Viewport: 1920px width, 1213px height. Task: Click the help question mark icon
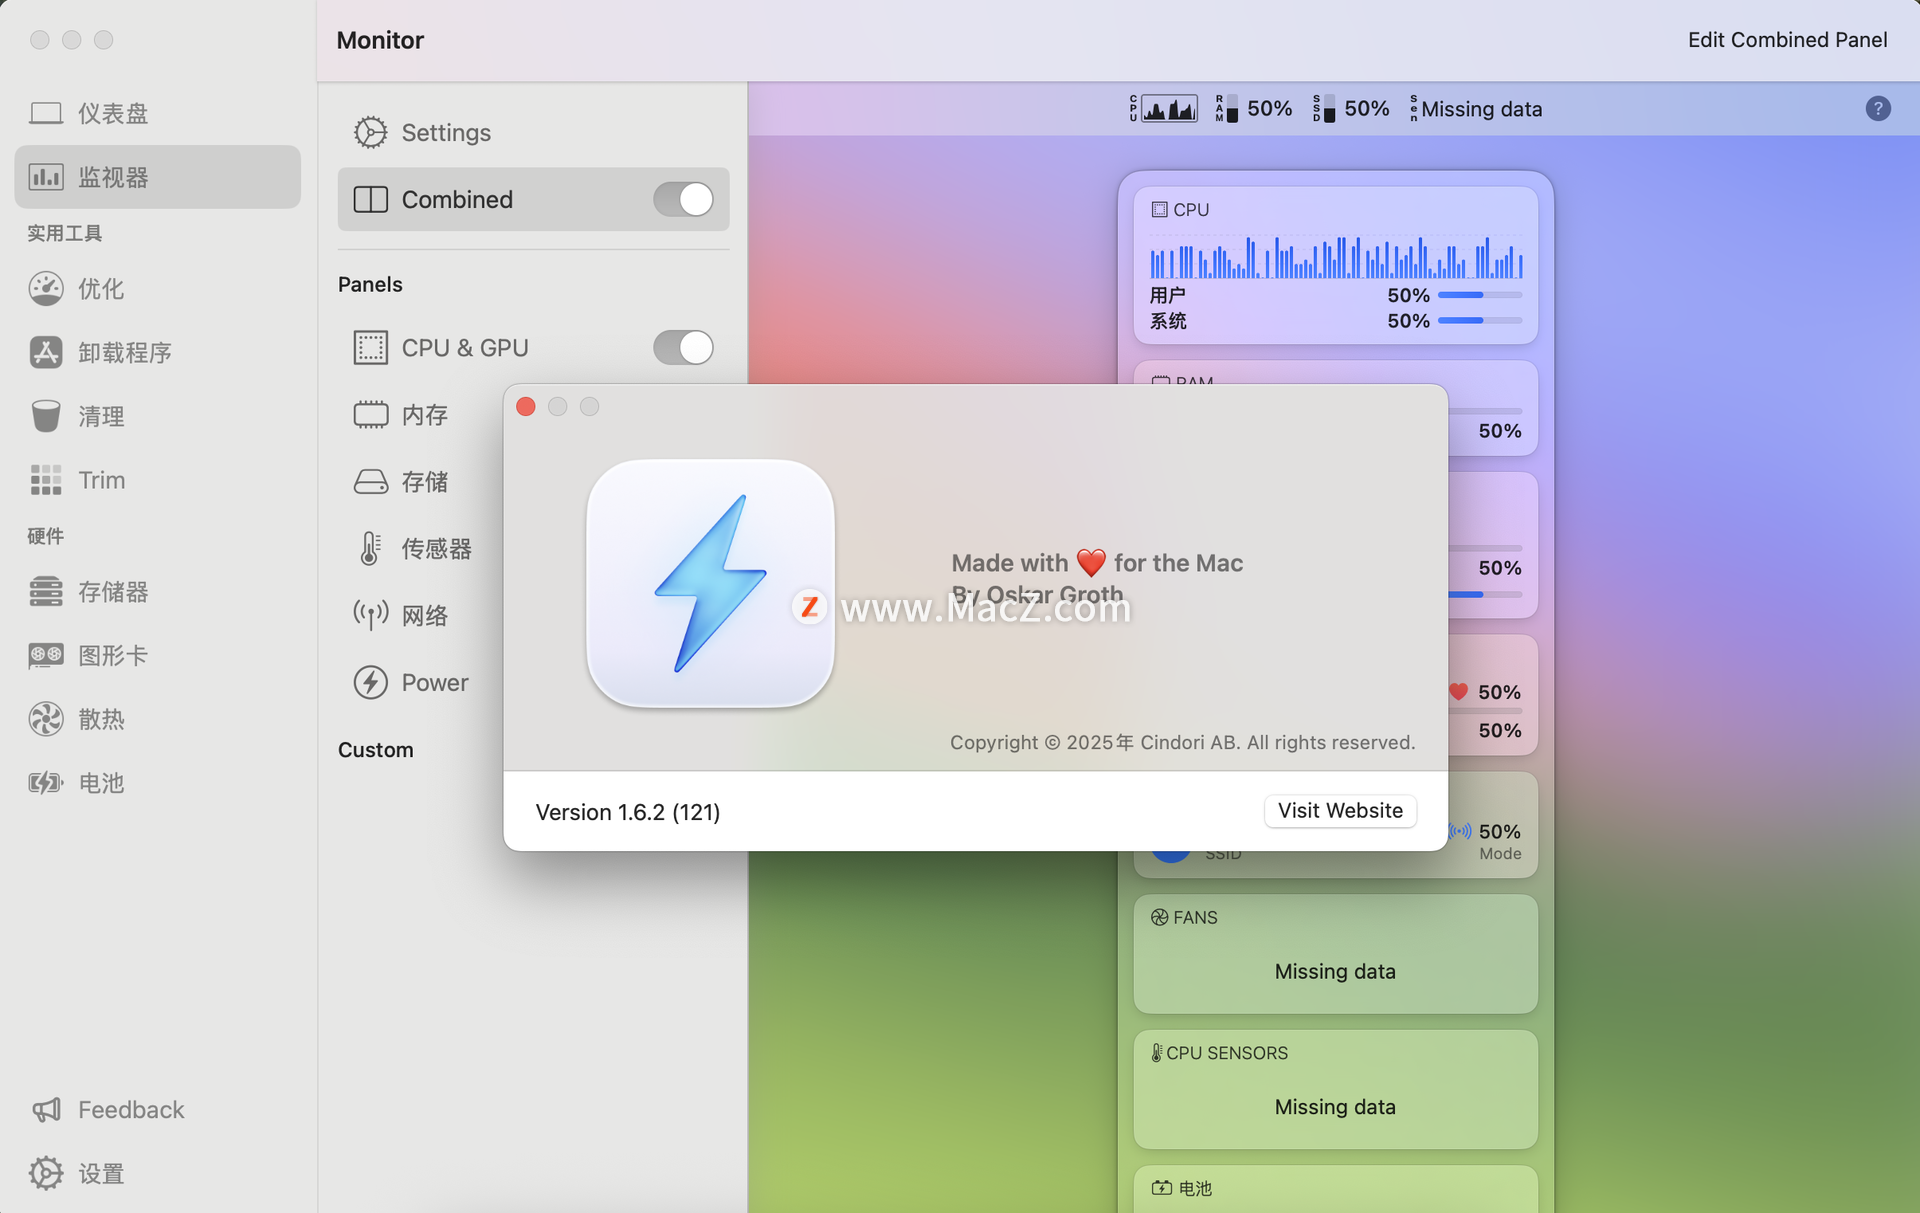[1878, 108]
